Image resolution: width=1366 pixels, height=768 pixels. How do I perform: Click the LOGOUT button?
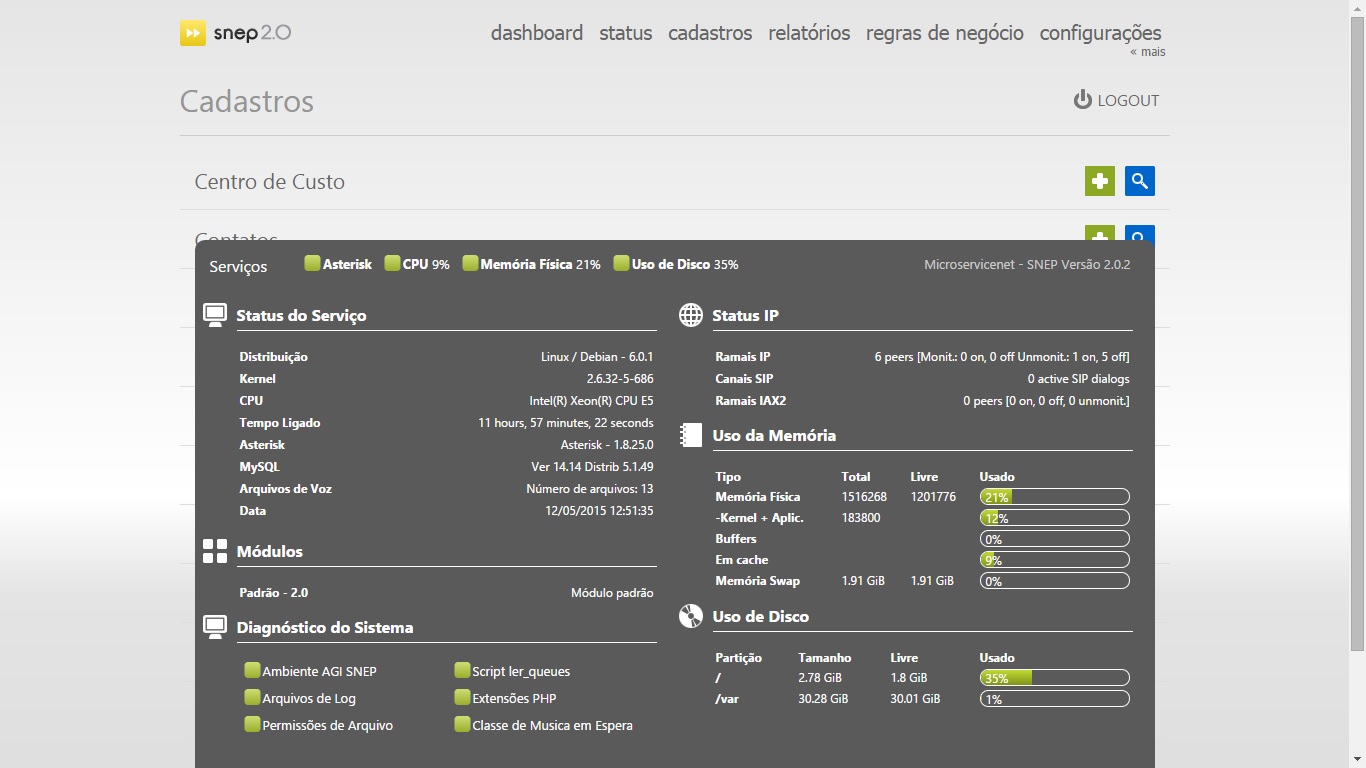(1116, 100)
